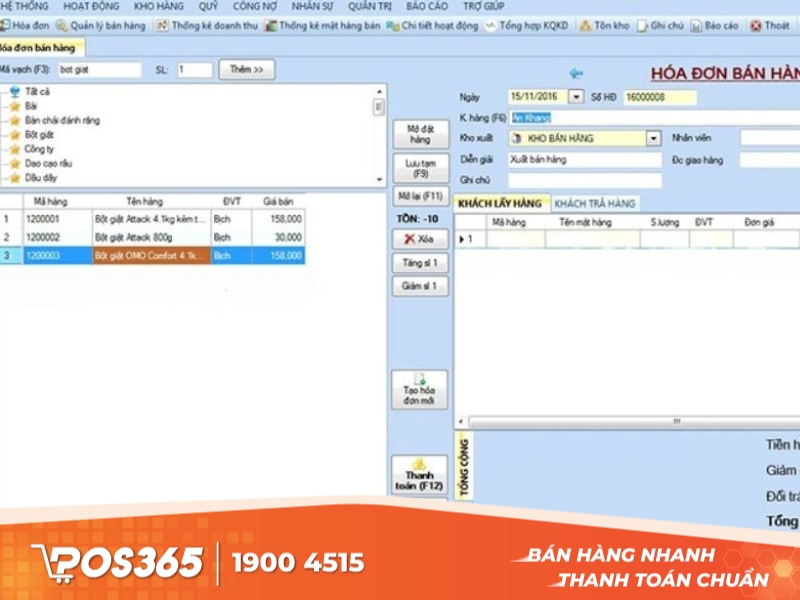The image size is (800, 600).
Task: Click the Mã vạch barcode input field
Action: click(x=99, y=70)
